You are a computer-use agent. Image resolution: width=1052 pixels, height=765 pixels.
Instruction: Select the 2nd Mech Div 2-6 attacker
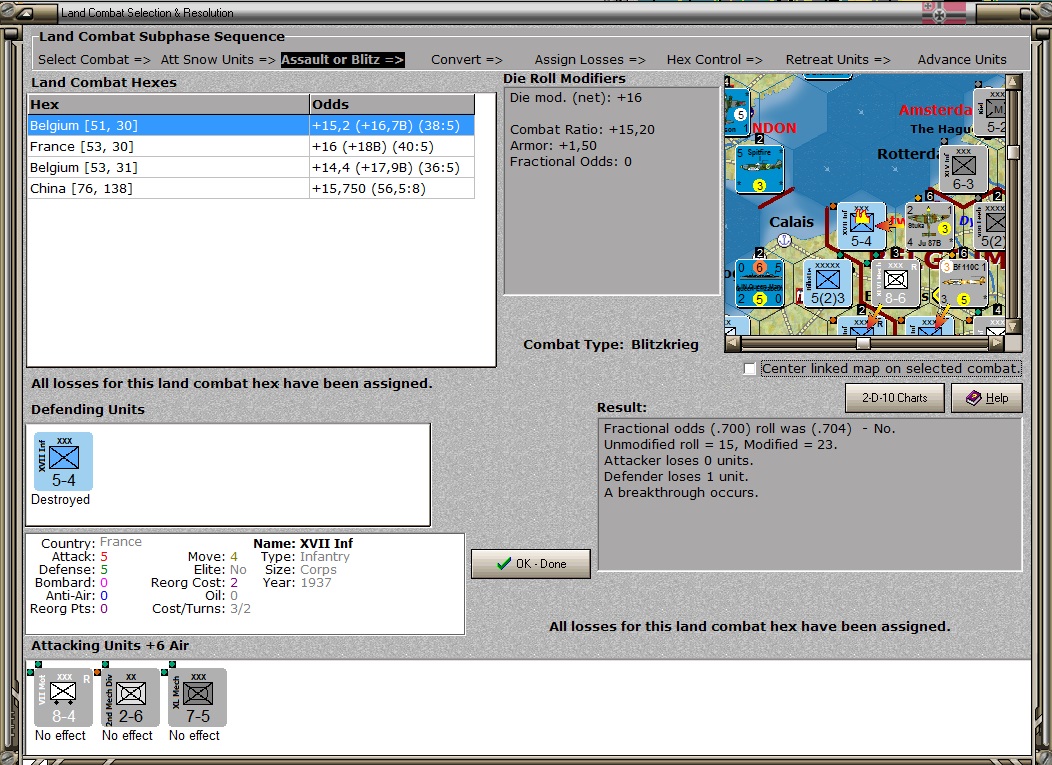point(130,697)
